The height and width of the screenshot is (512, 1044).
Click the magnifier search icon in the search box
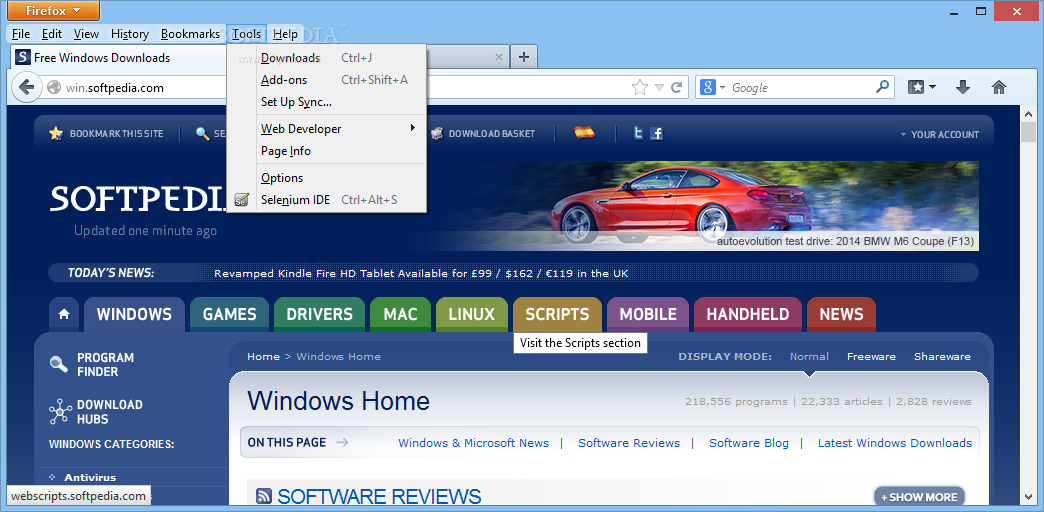(x=882, y=87)
